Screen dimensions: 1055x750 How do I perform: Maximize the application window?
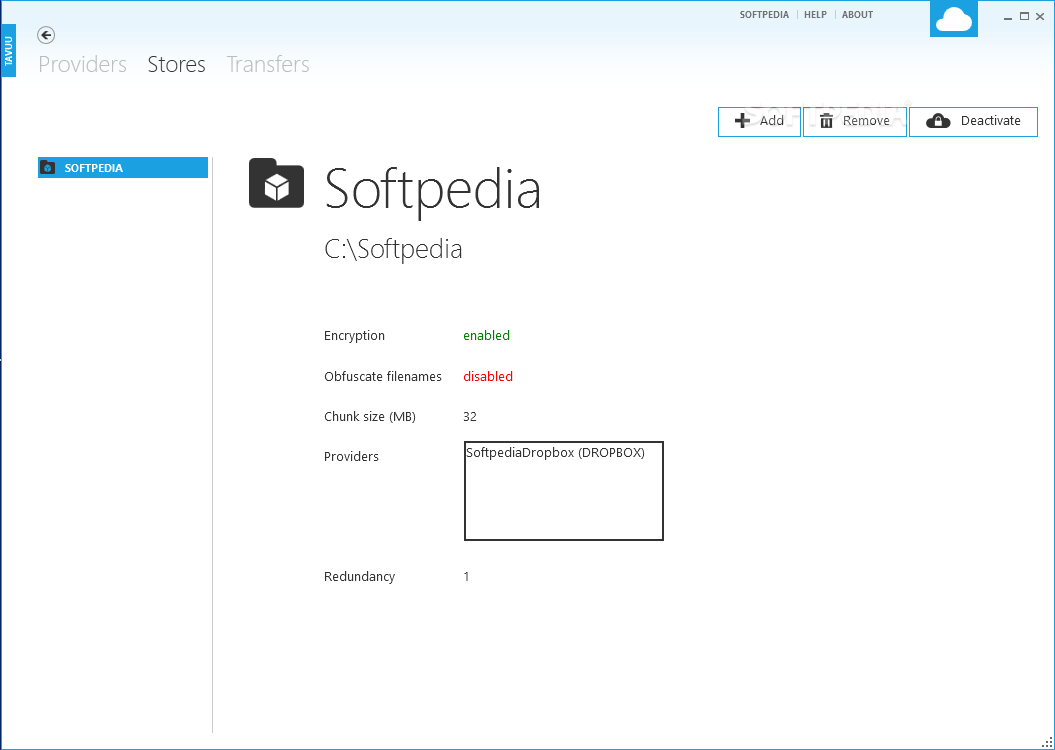point(1024,16)
